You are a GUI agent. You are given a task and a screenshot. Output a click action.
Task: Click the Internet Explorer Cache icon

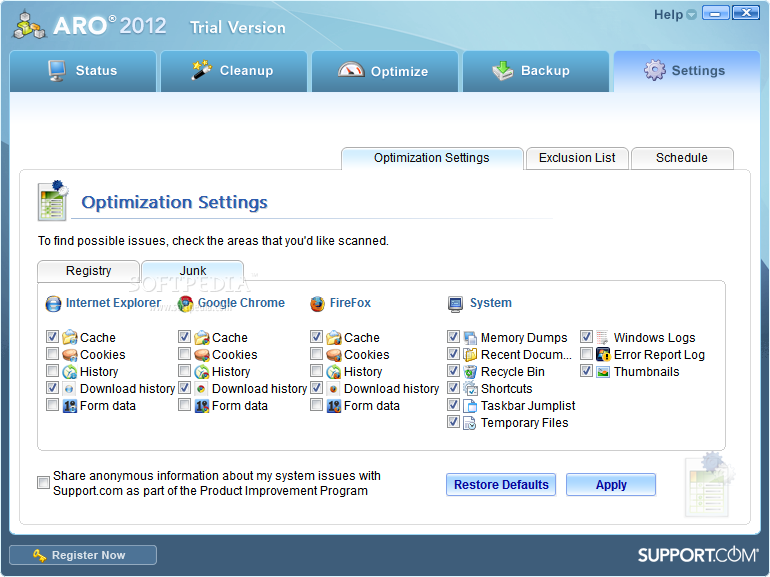coord(70,337)
